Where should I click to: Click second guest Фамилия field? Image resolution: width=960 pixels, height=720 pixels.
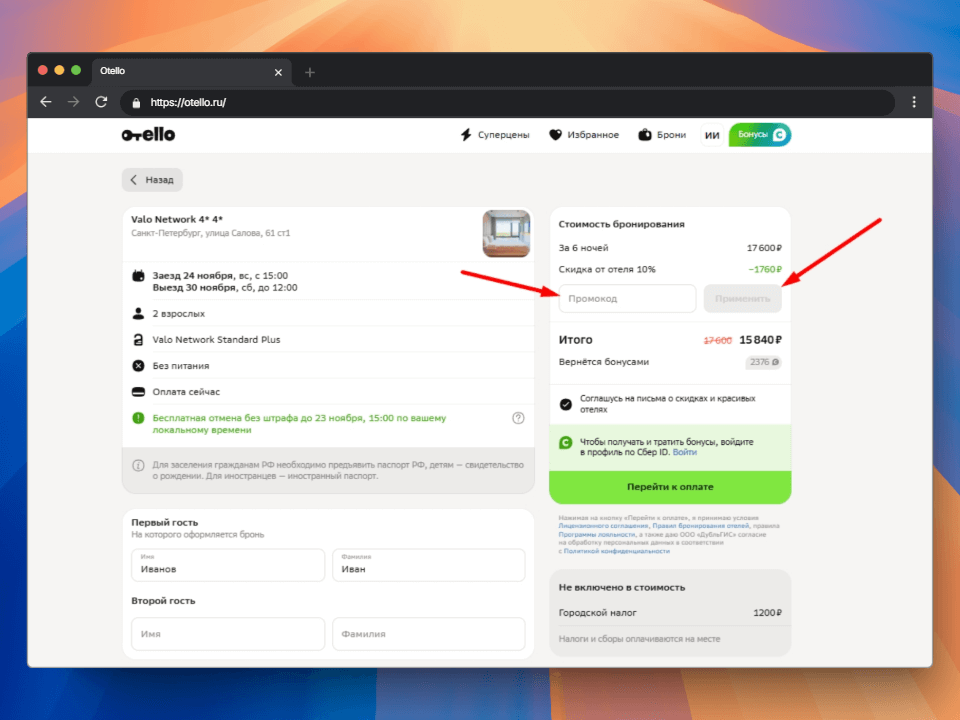pos(429,634)
